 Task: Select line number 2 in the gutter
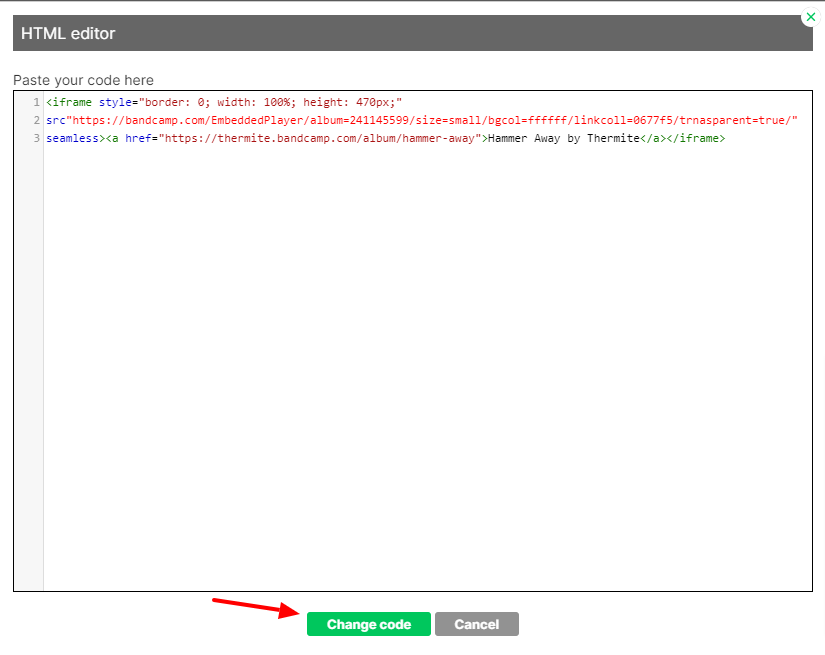coord(36,120)
